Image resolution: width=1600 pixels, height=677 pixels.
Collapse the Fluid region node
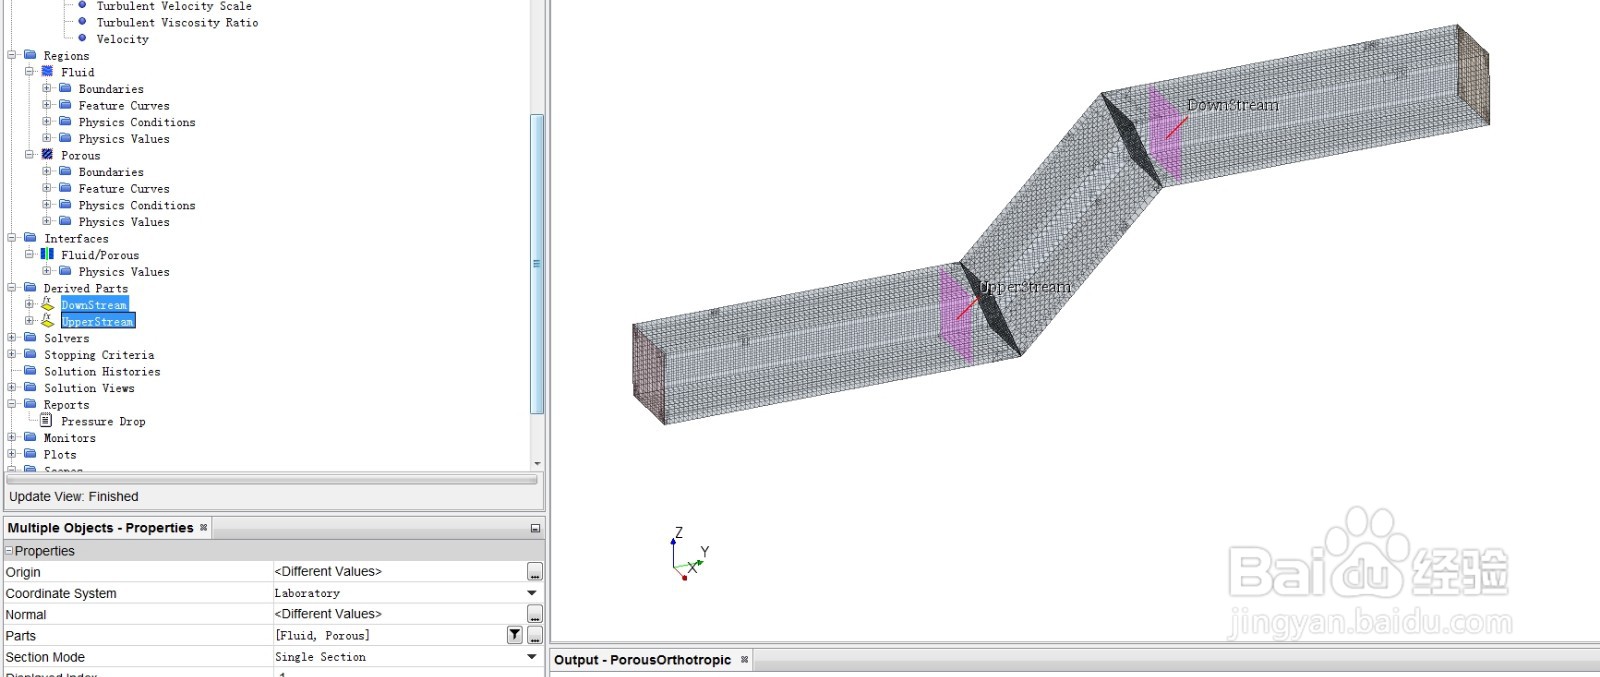pyautogui.click(x=30, y=72)
